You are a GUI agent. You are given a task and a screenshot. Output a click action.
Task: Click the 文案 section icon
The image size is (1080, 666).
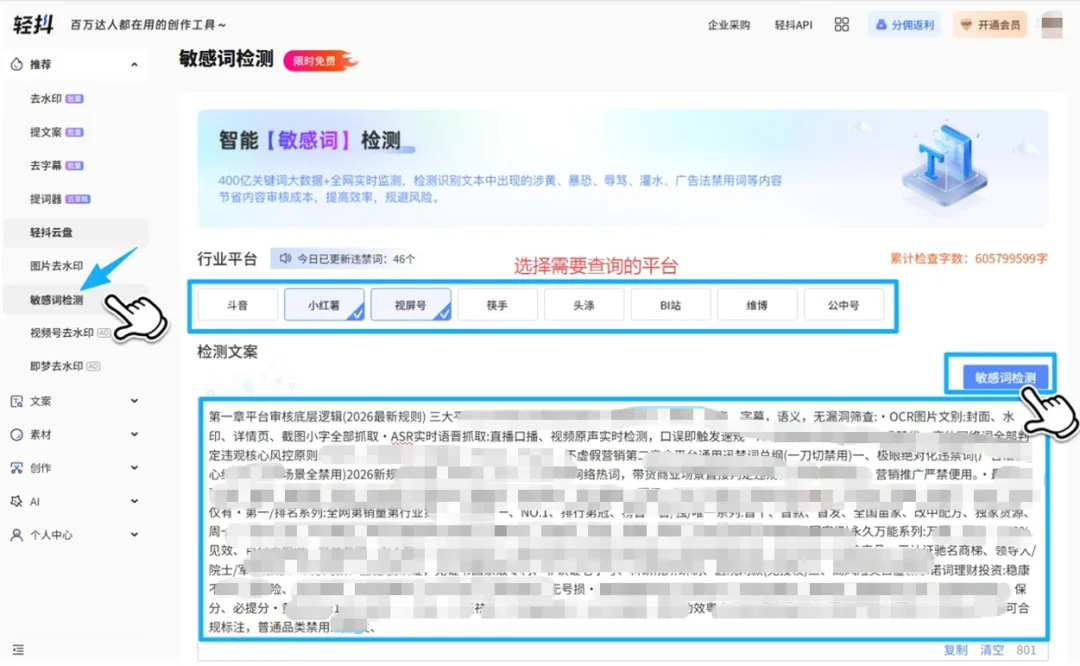pyautogui.click(x=17, y=401)
